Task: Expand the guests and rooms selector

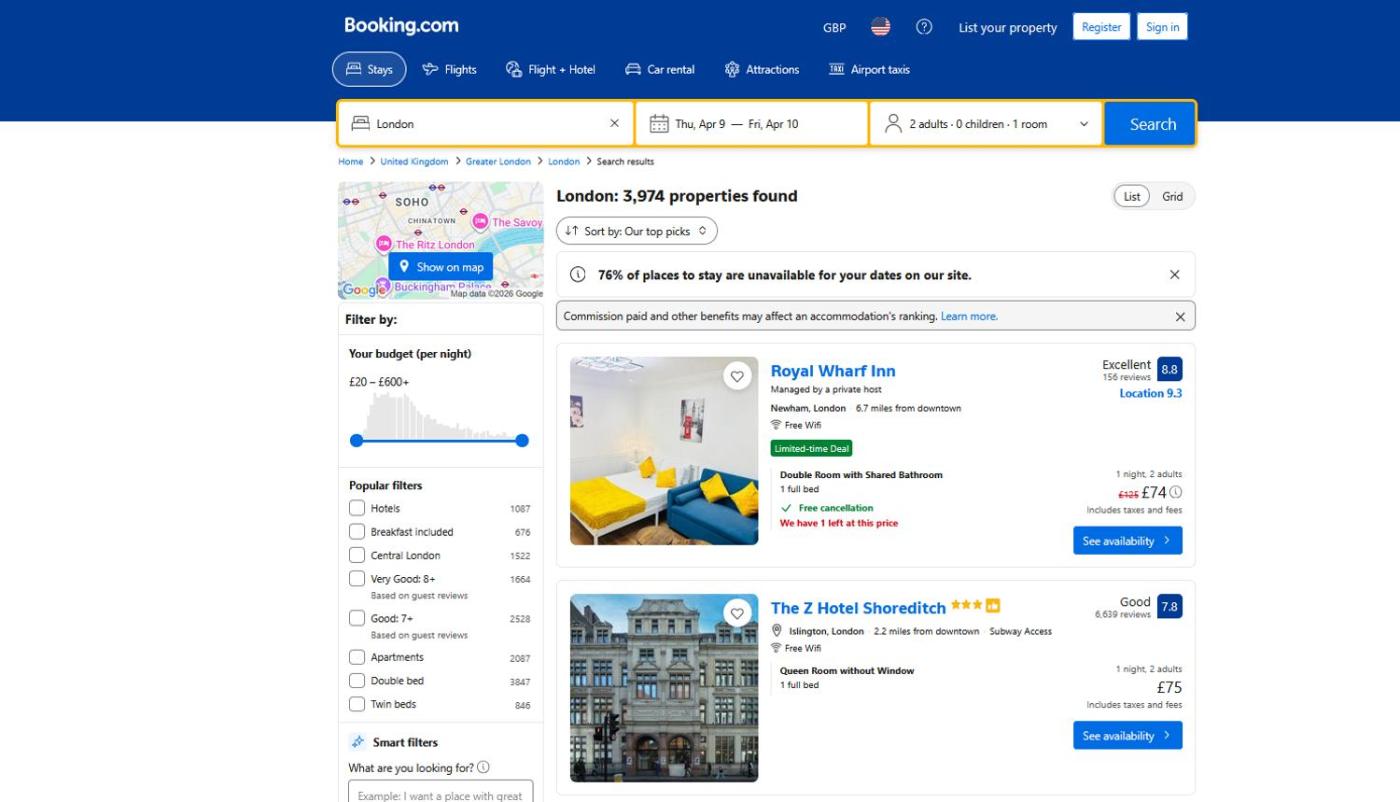Action: coord(985,124)
